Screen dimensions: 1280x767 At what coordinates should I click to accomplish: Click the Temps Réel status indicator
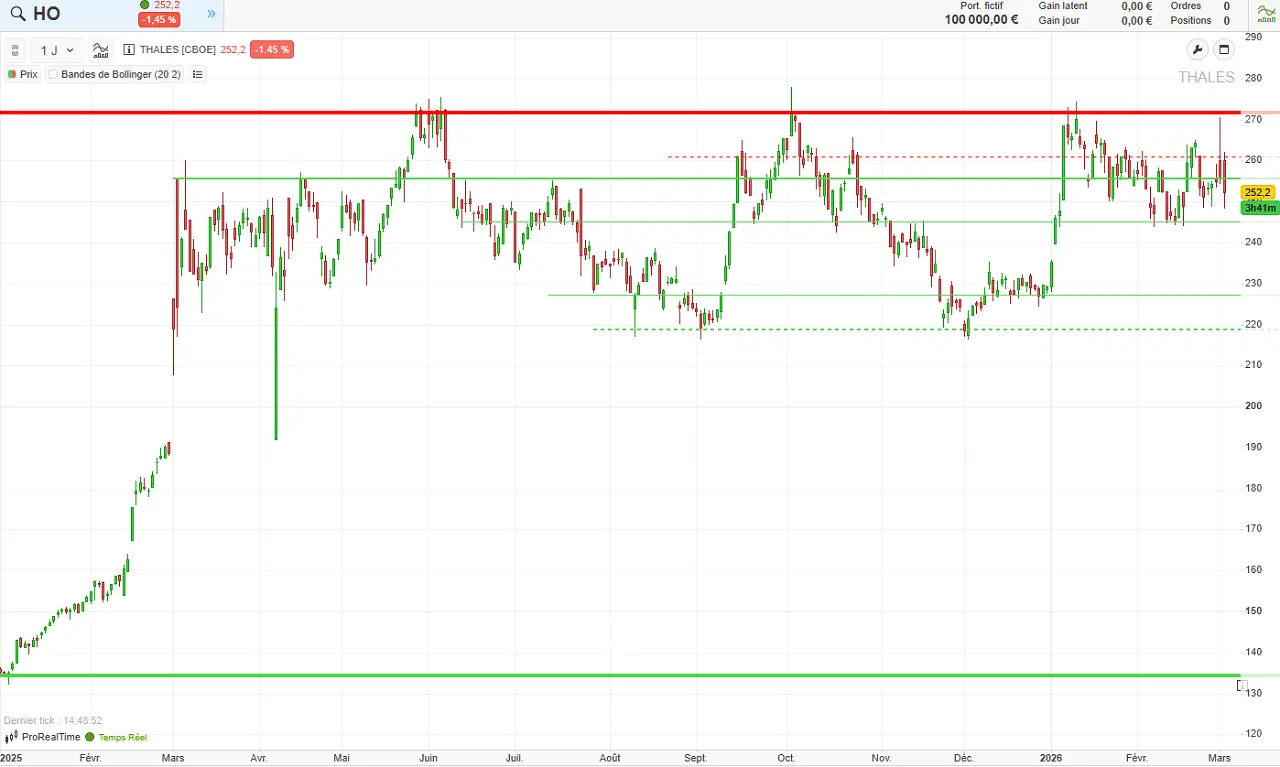(x=116, y=737)
